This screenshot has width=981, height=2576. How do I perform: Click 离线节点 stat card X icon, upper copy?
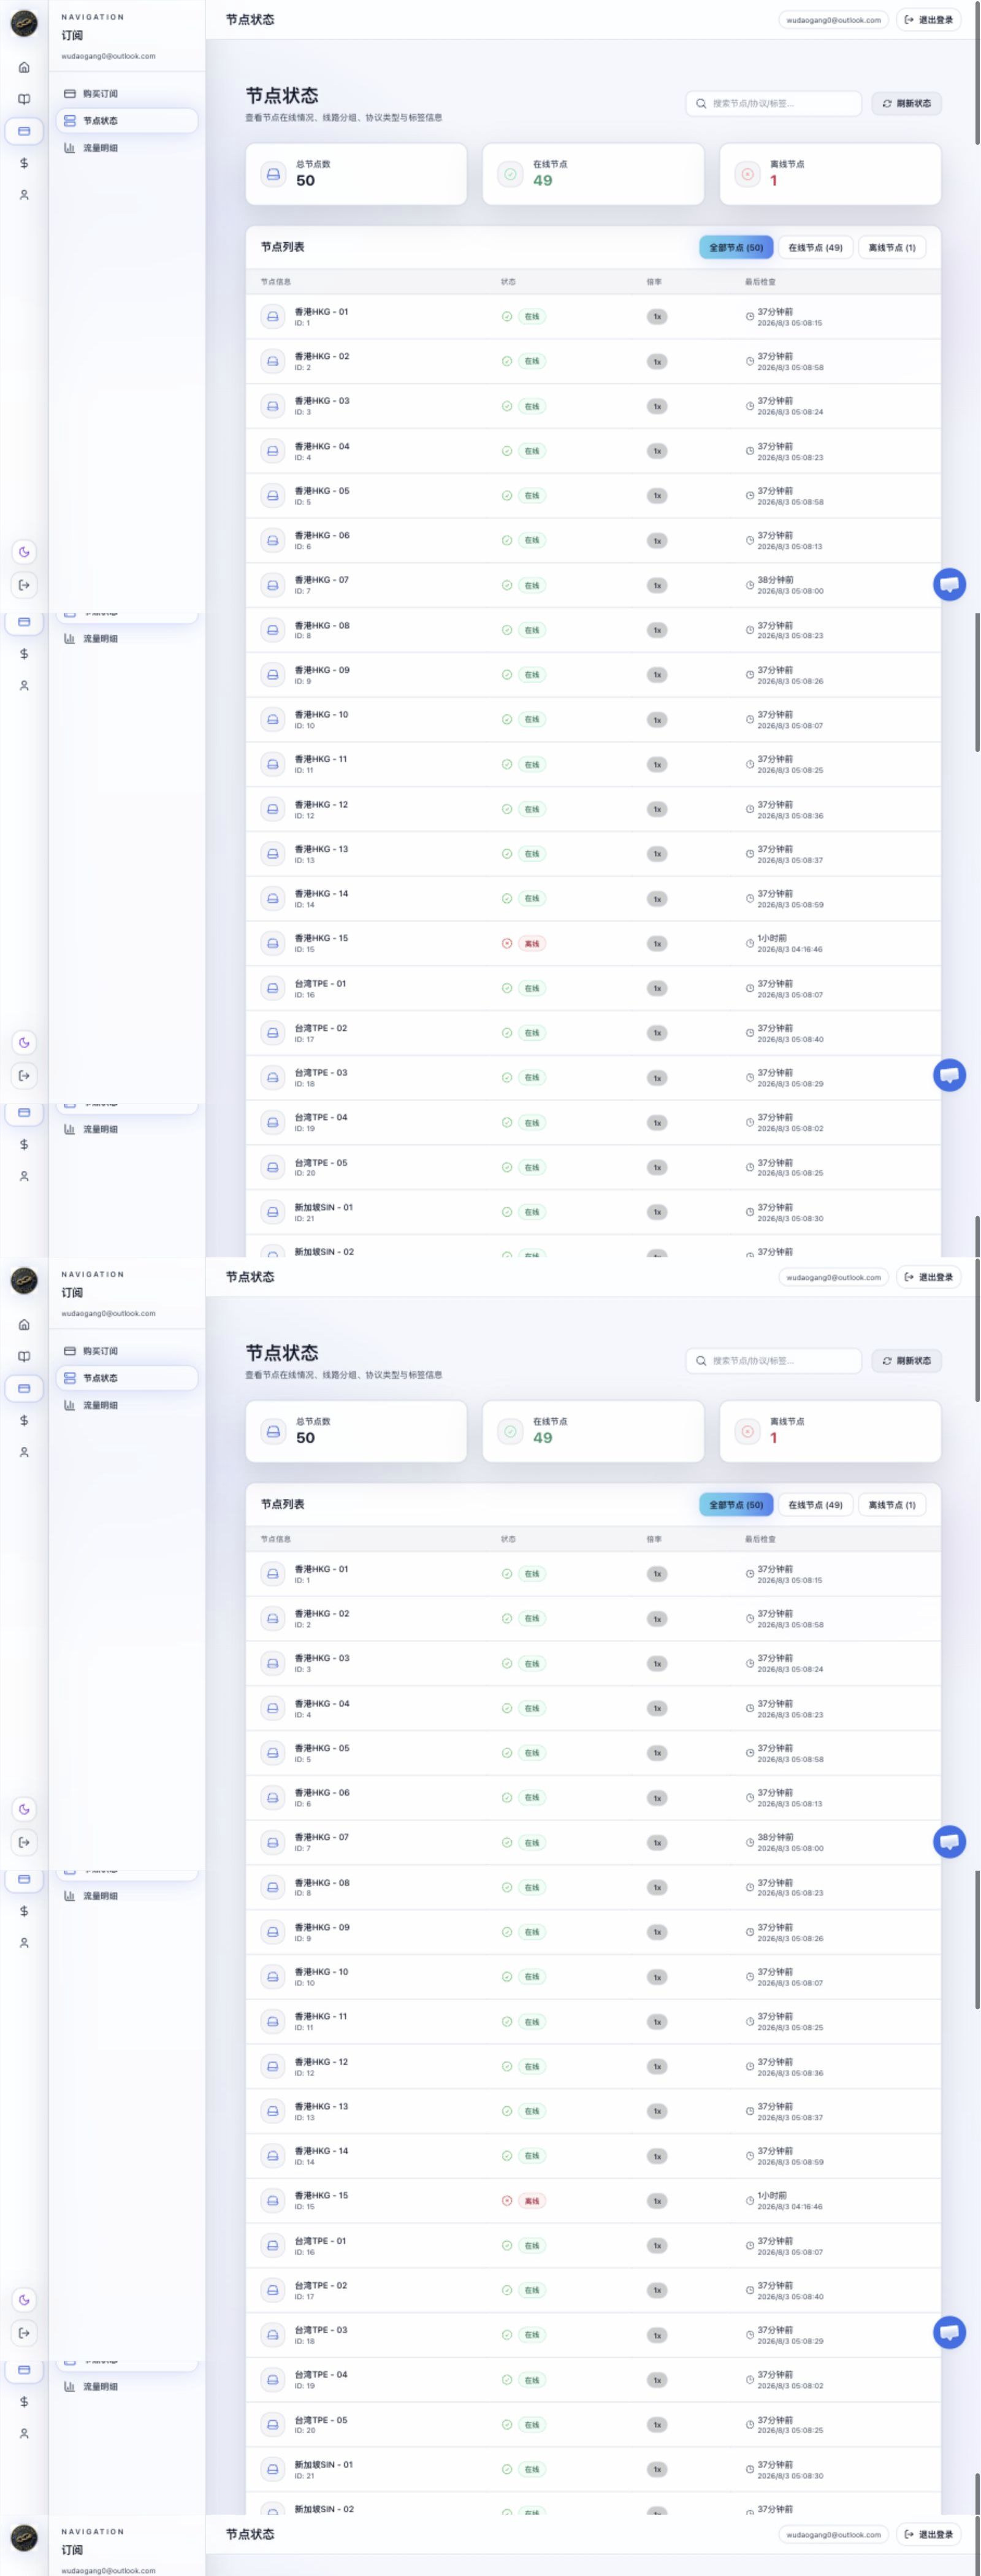747,174
